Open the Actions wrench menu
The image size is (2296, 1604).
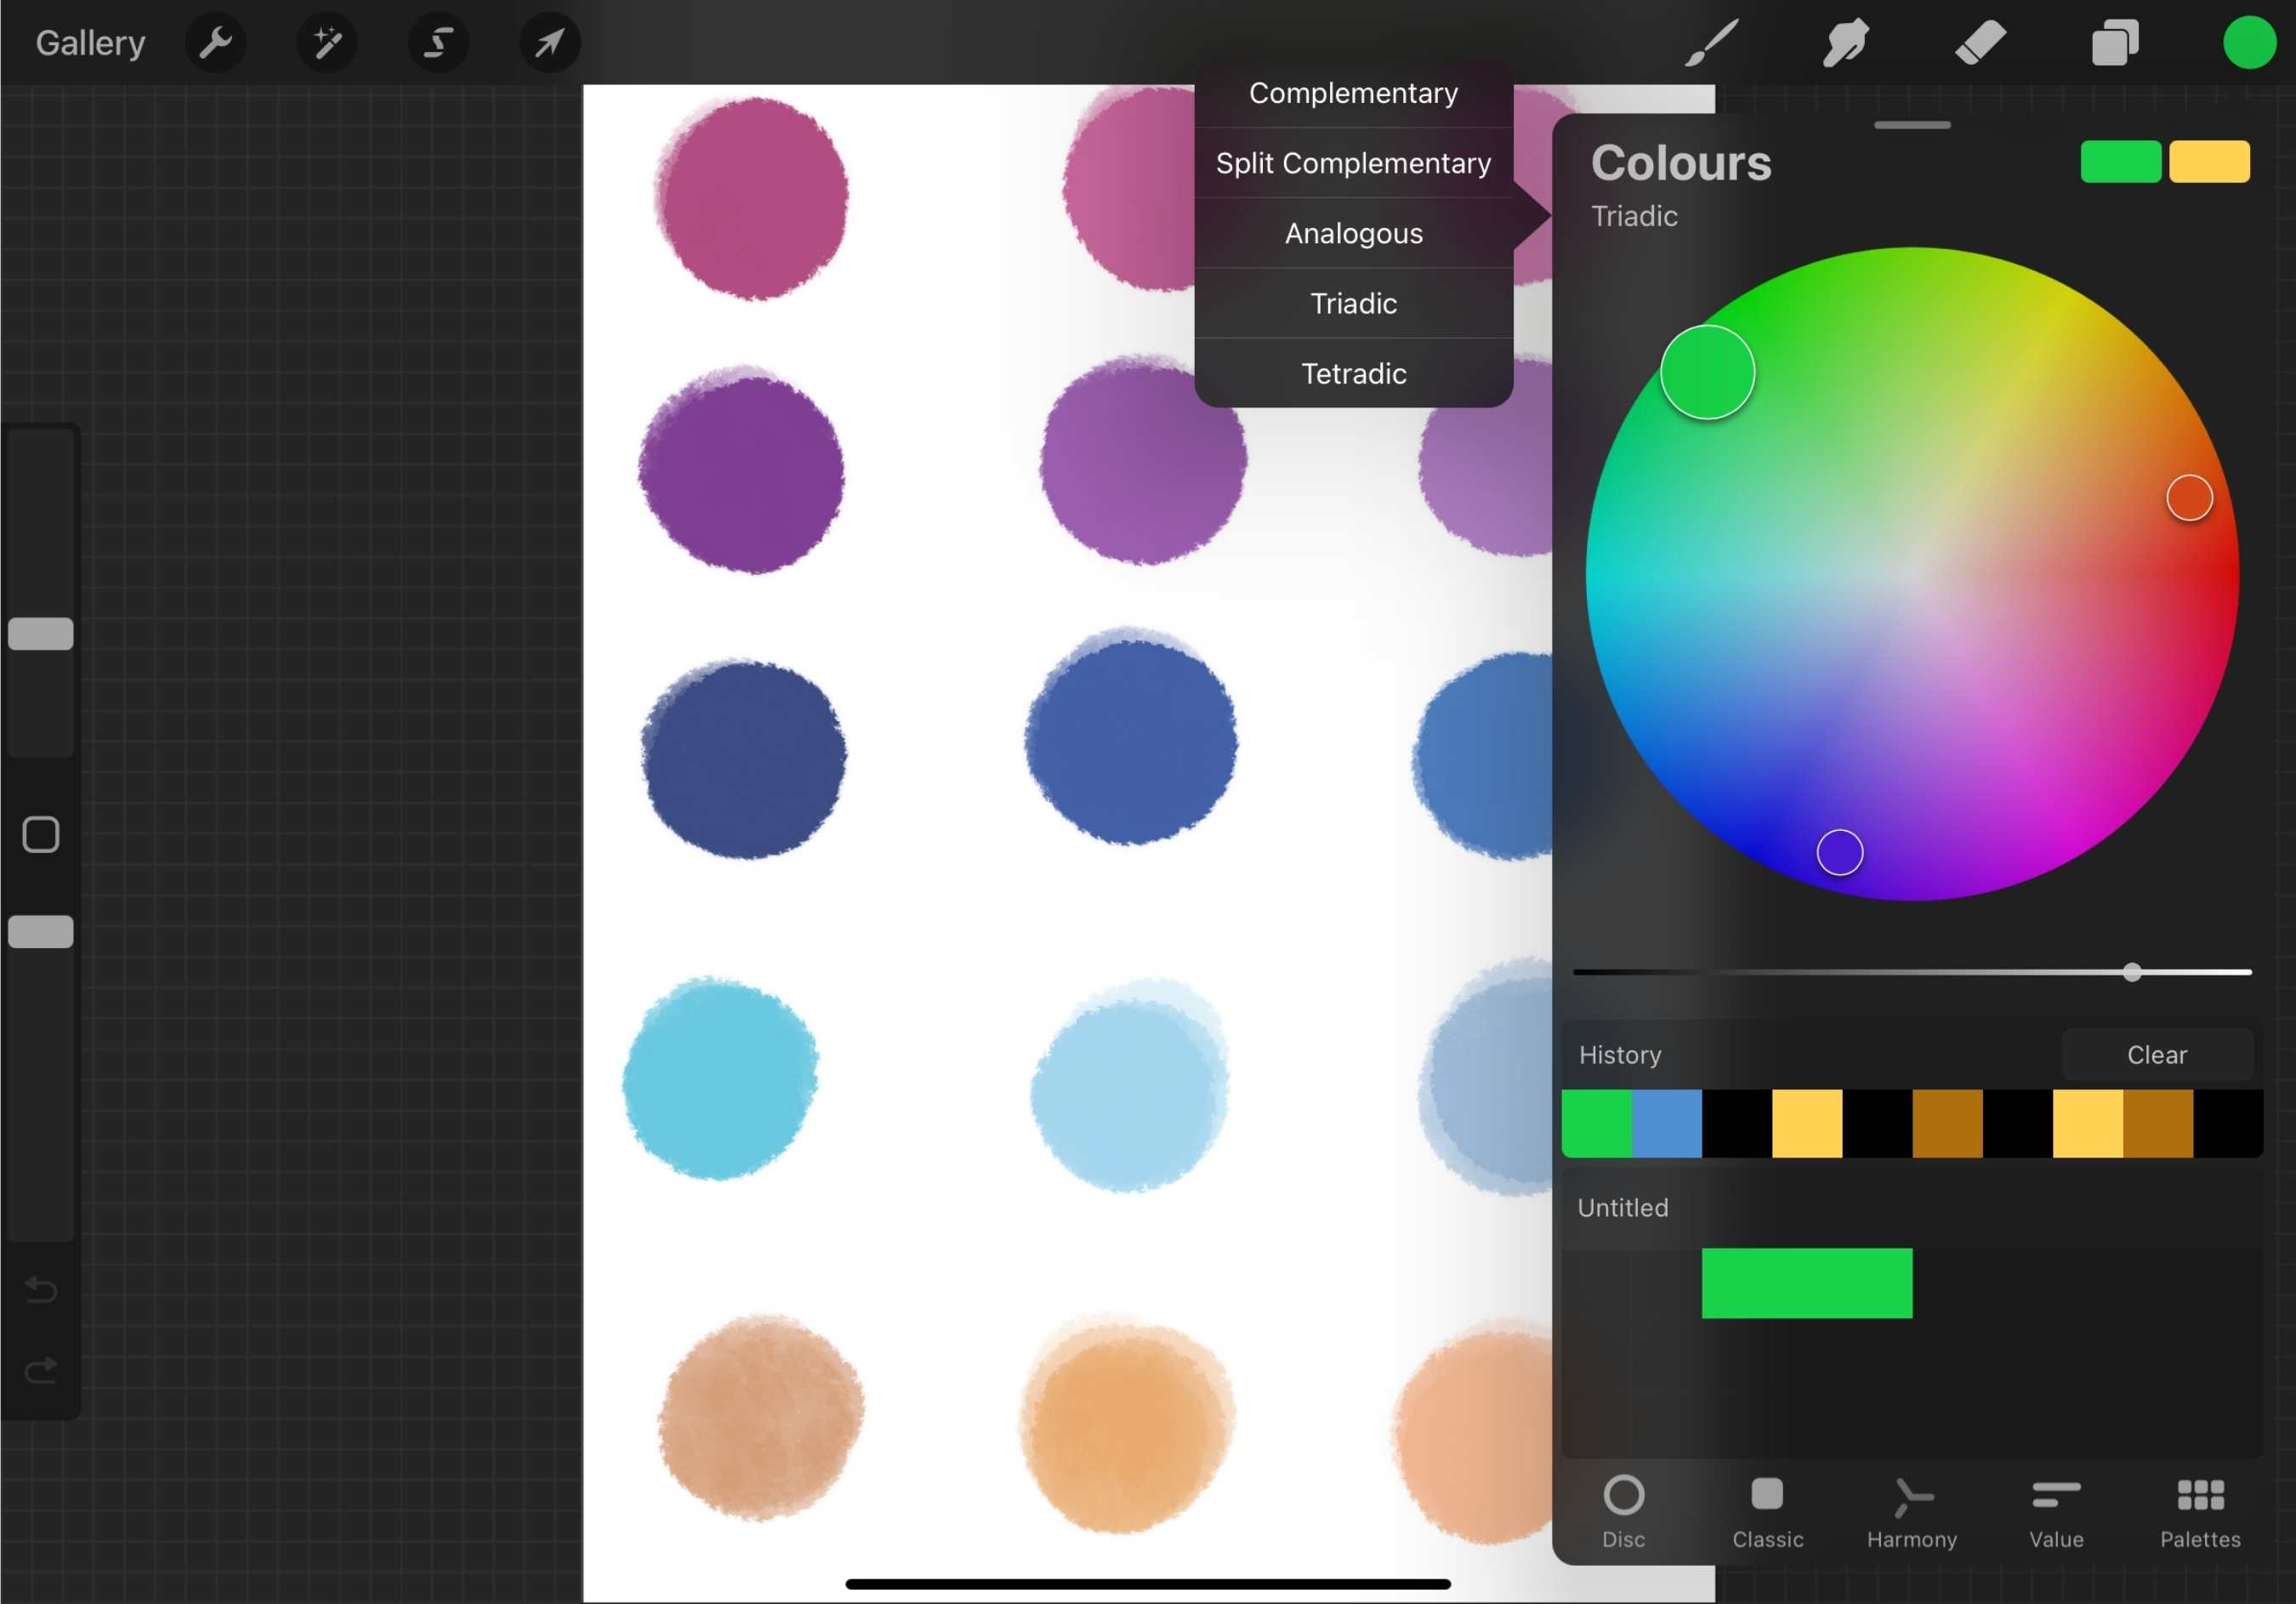tap(216, 42)
